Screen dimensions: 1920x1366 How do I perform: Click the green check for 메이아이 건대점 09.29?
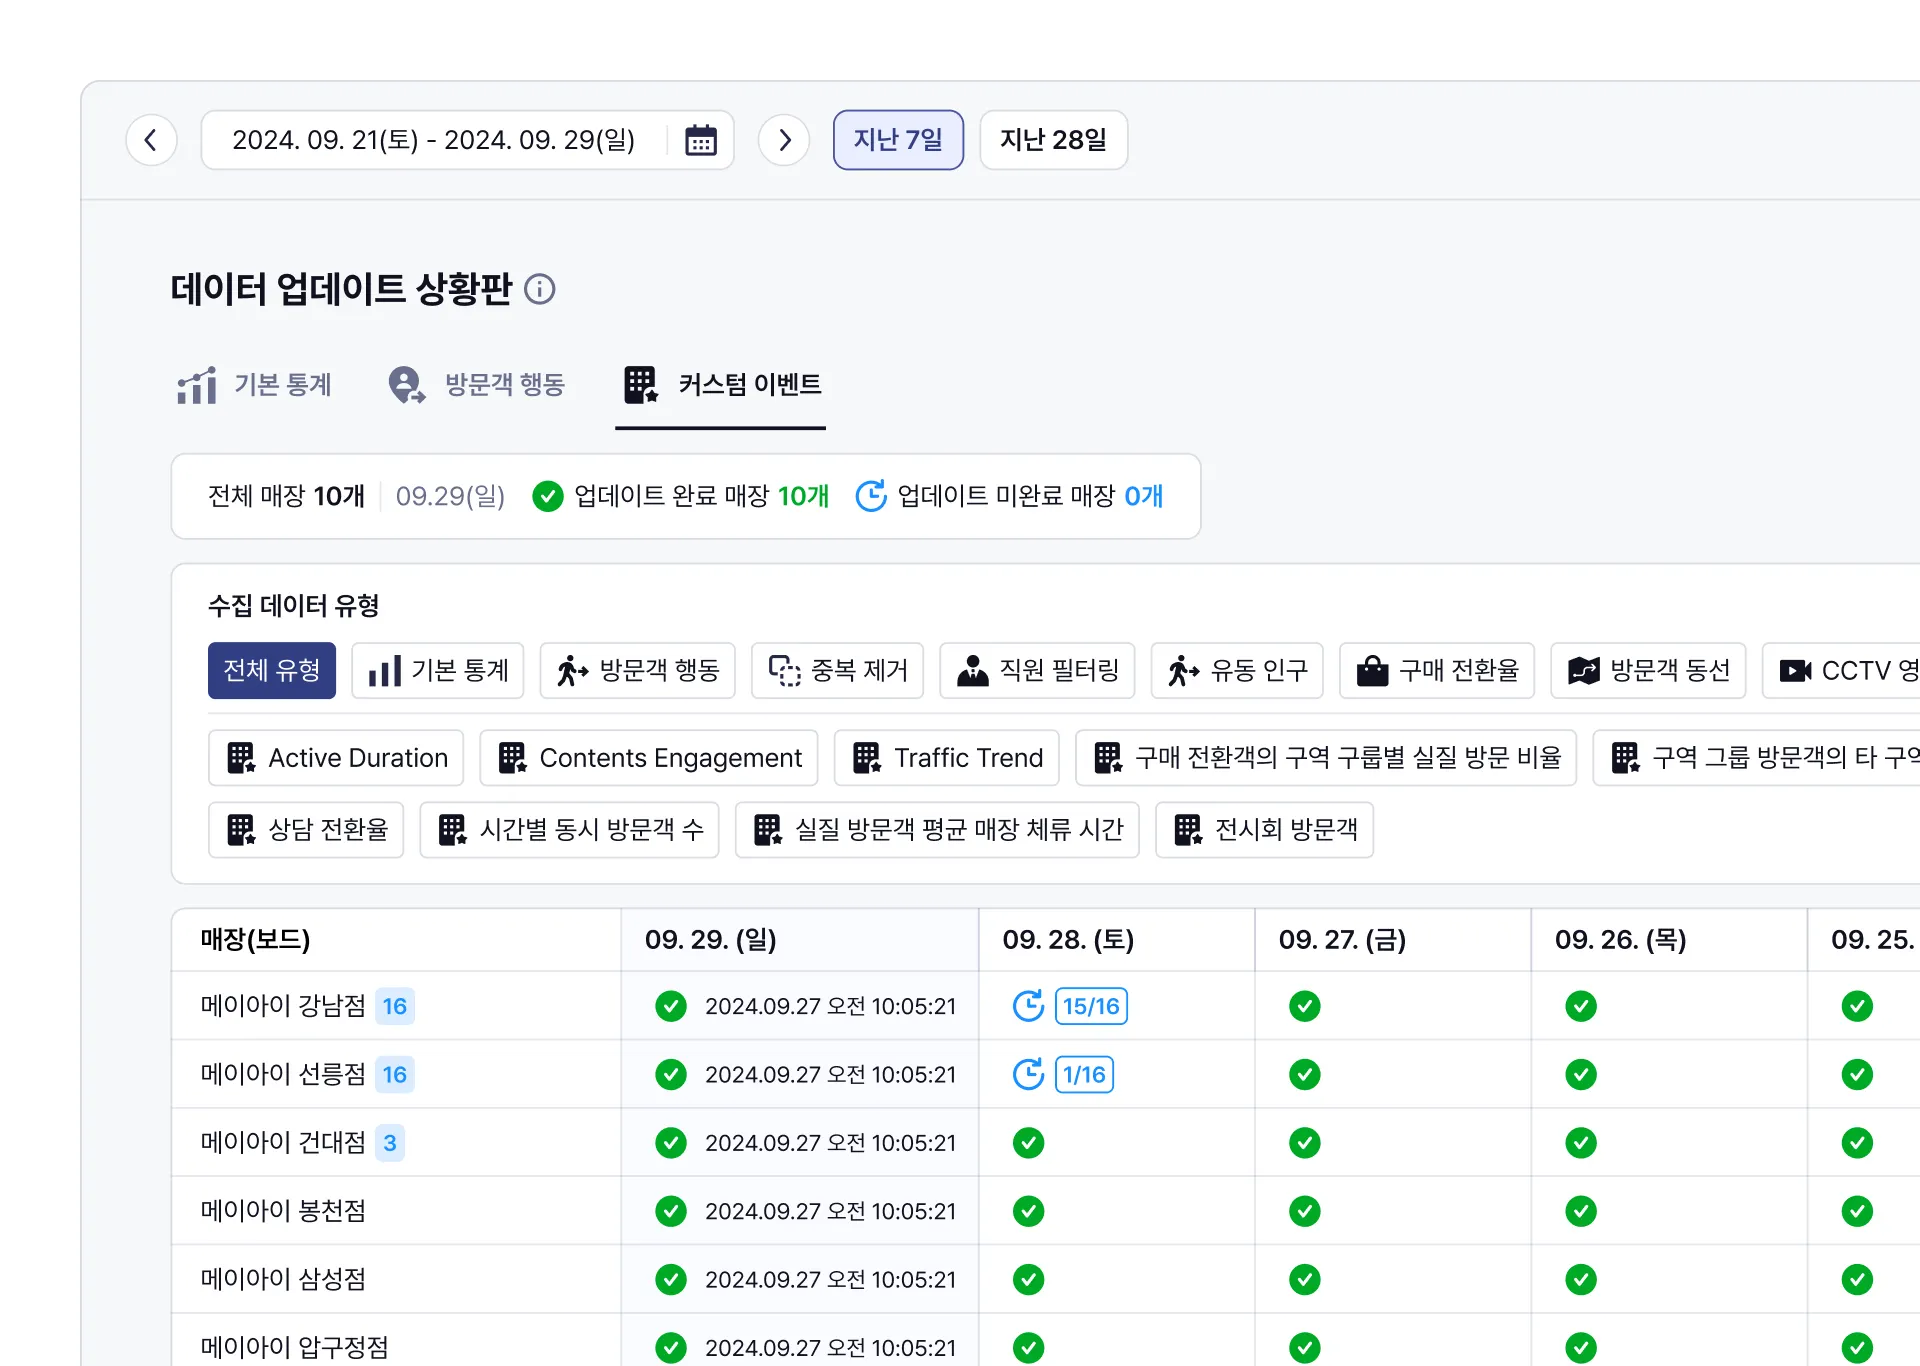671,1142
